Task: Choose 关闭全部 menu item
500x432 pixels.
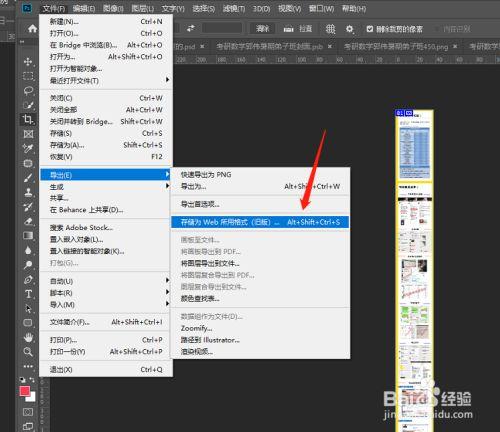Action: (106, 110)
